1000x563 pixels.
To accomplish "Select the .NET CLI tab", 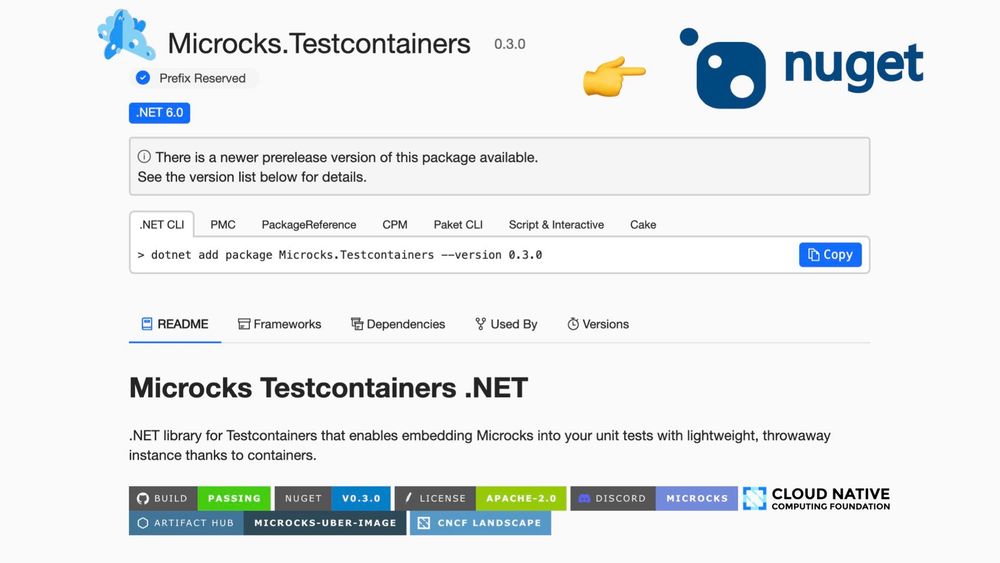I will (x=162, y=224).
